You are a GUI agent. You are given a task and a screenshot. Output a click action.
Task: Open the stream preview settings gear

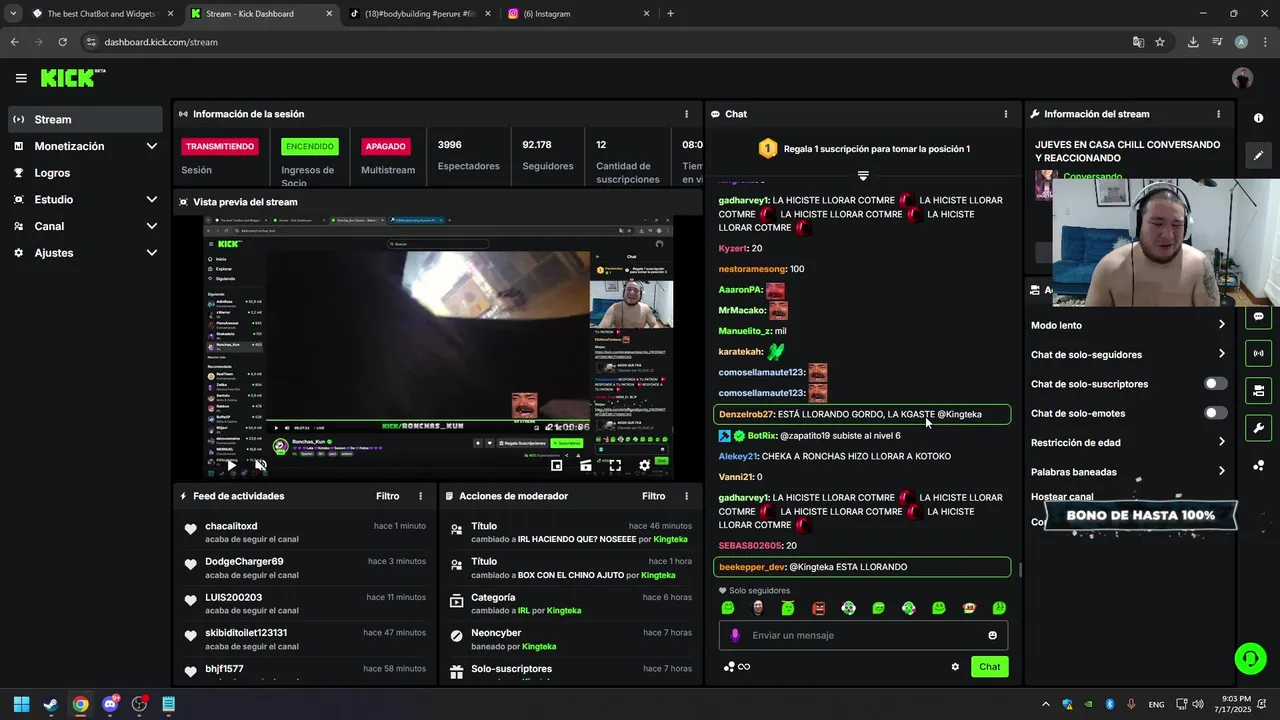645,465
